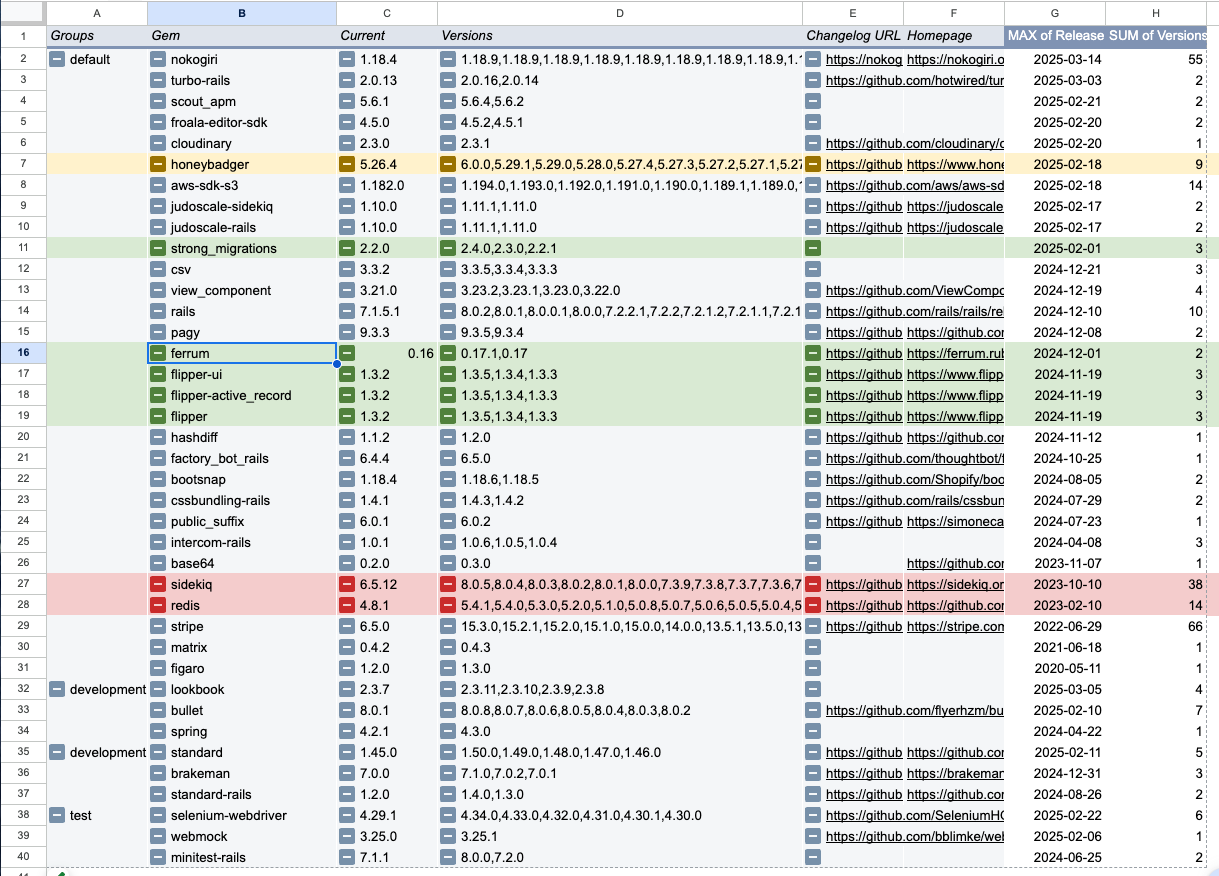Click minus icon before versions 3.3.5,3.3.4,3.3.3
This screenshot has height=876, width=1219.
pos(448,270)
